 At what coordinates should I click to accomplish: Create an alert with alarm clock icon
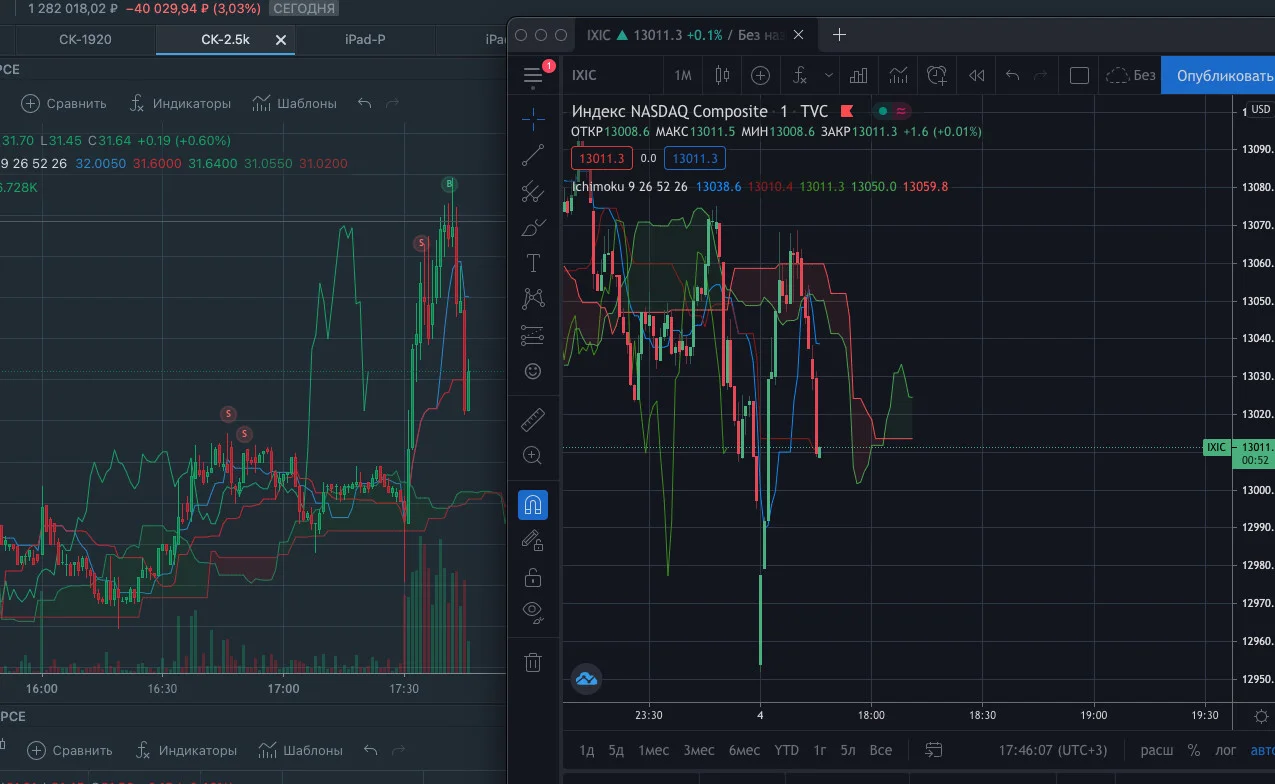tap(937, 75)
